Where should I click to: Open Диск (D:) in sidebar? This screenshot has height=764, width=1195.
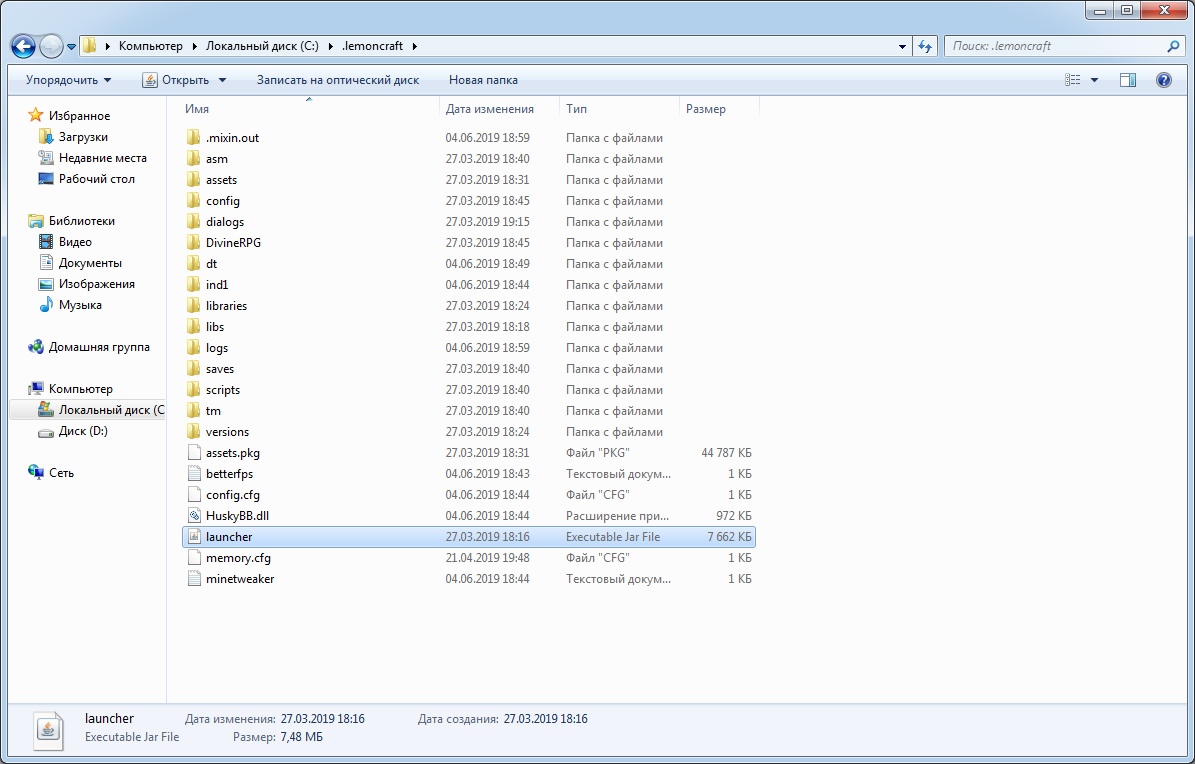coord(83,431)
